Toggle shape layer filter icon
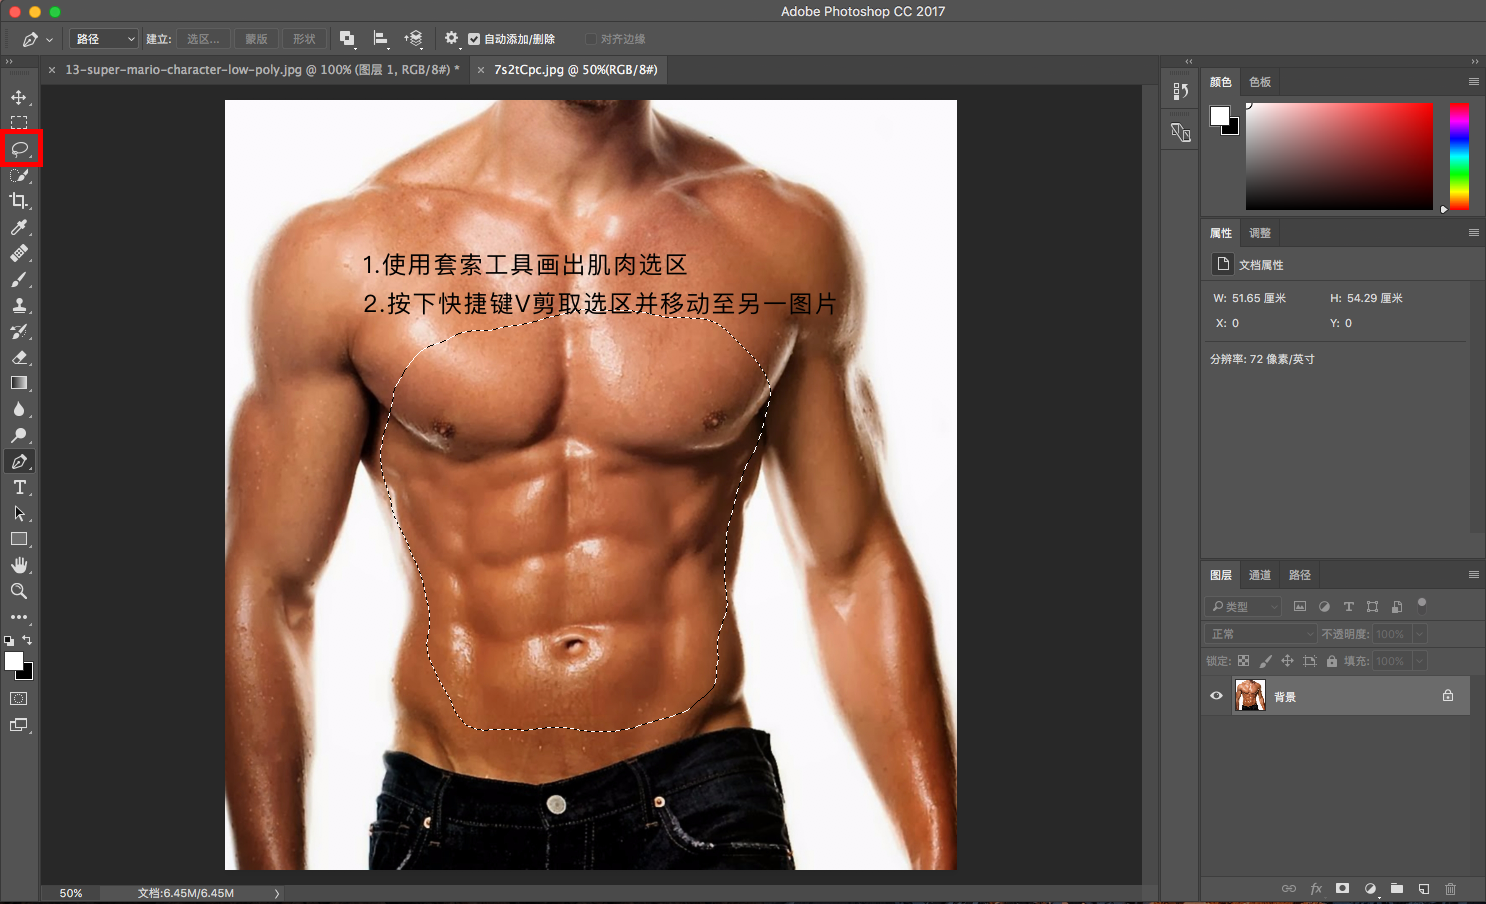 [x=1372, y=606]
